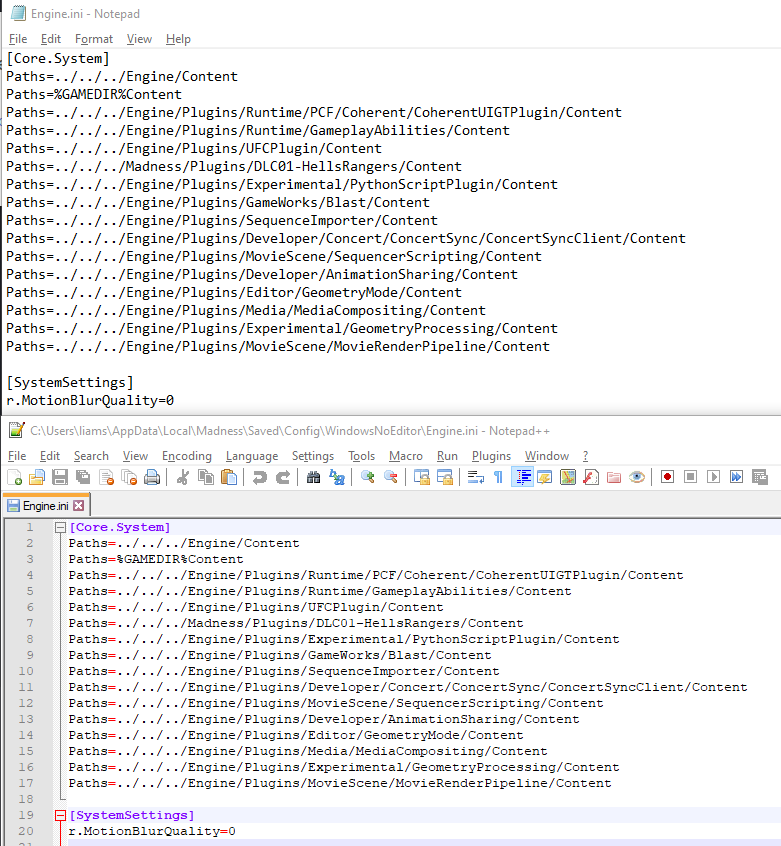
Task: Open the Edit menu in Notepad window
Action: coord(51,39)
